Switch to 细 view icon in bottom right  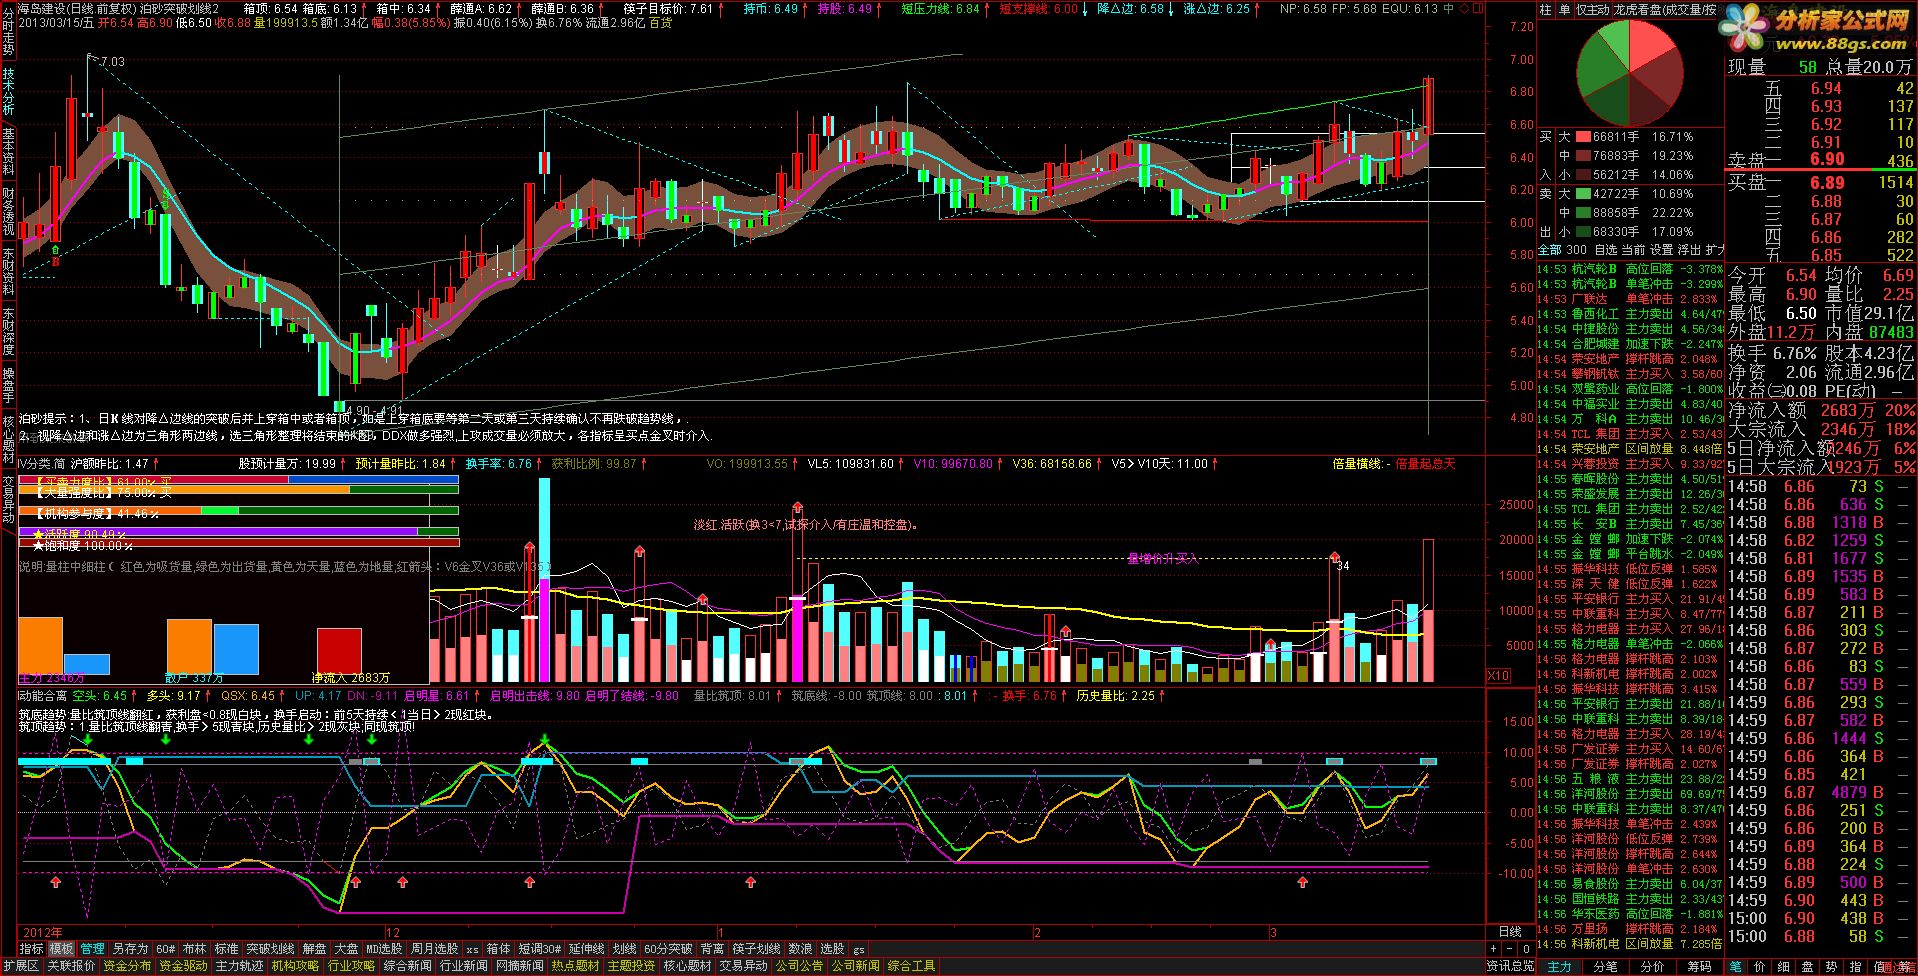(x=1784, y=966)
